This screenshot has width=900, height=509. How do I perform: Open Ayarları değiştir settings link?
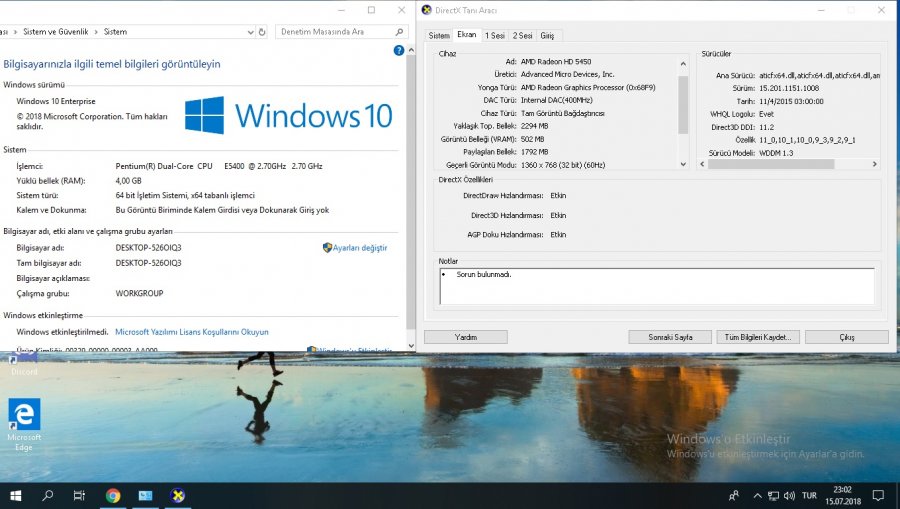360,248
